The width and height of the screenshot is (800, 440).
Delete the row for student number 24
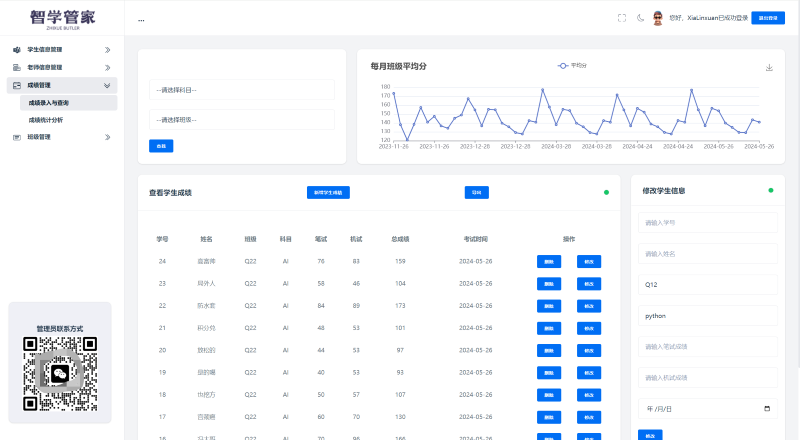[549, 261]
